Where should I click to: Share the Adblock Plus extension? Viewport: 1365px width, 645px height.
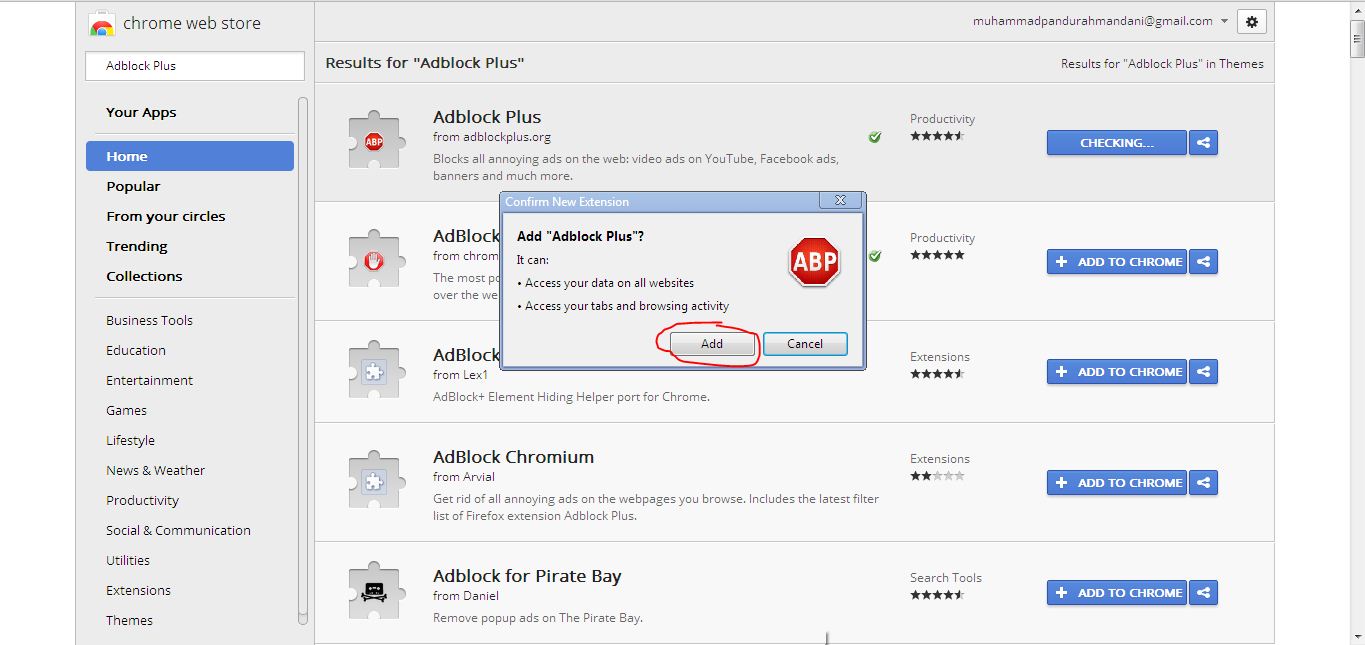(x=1203, y=142)
